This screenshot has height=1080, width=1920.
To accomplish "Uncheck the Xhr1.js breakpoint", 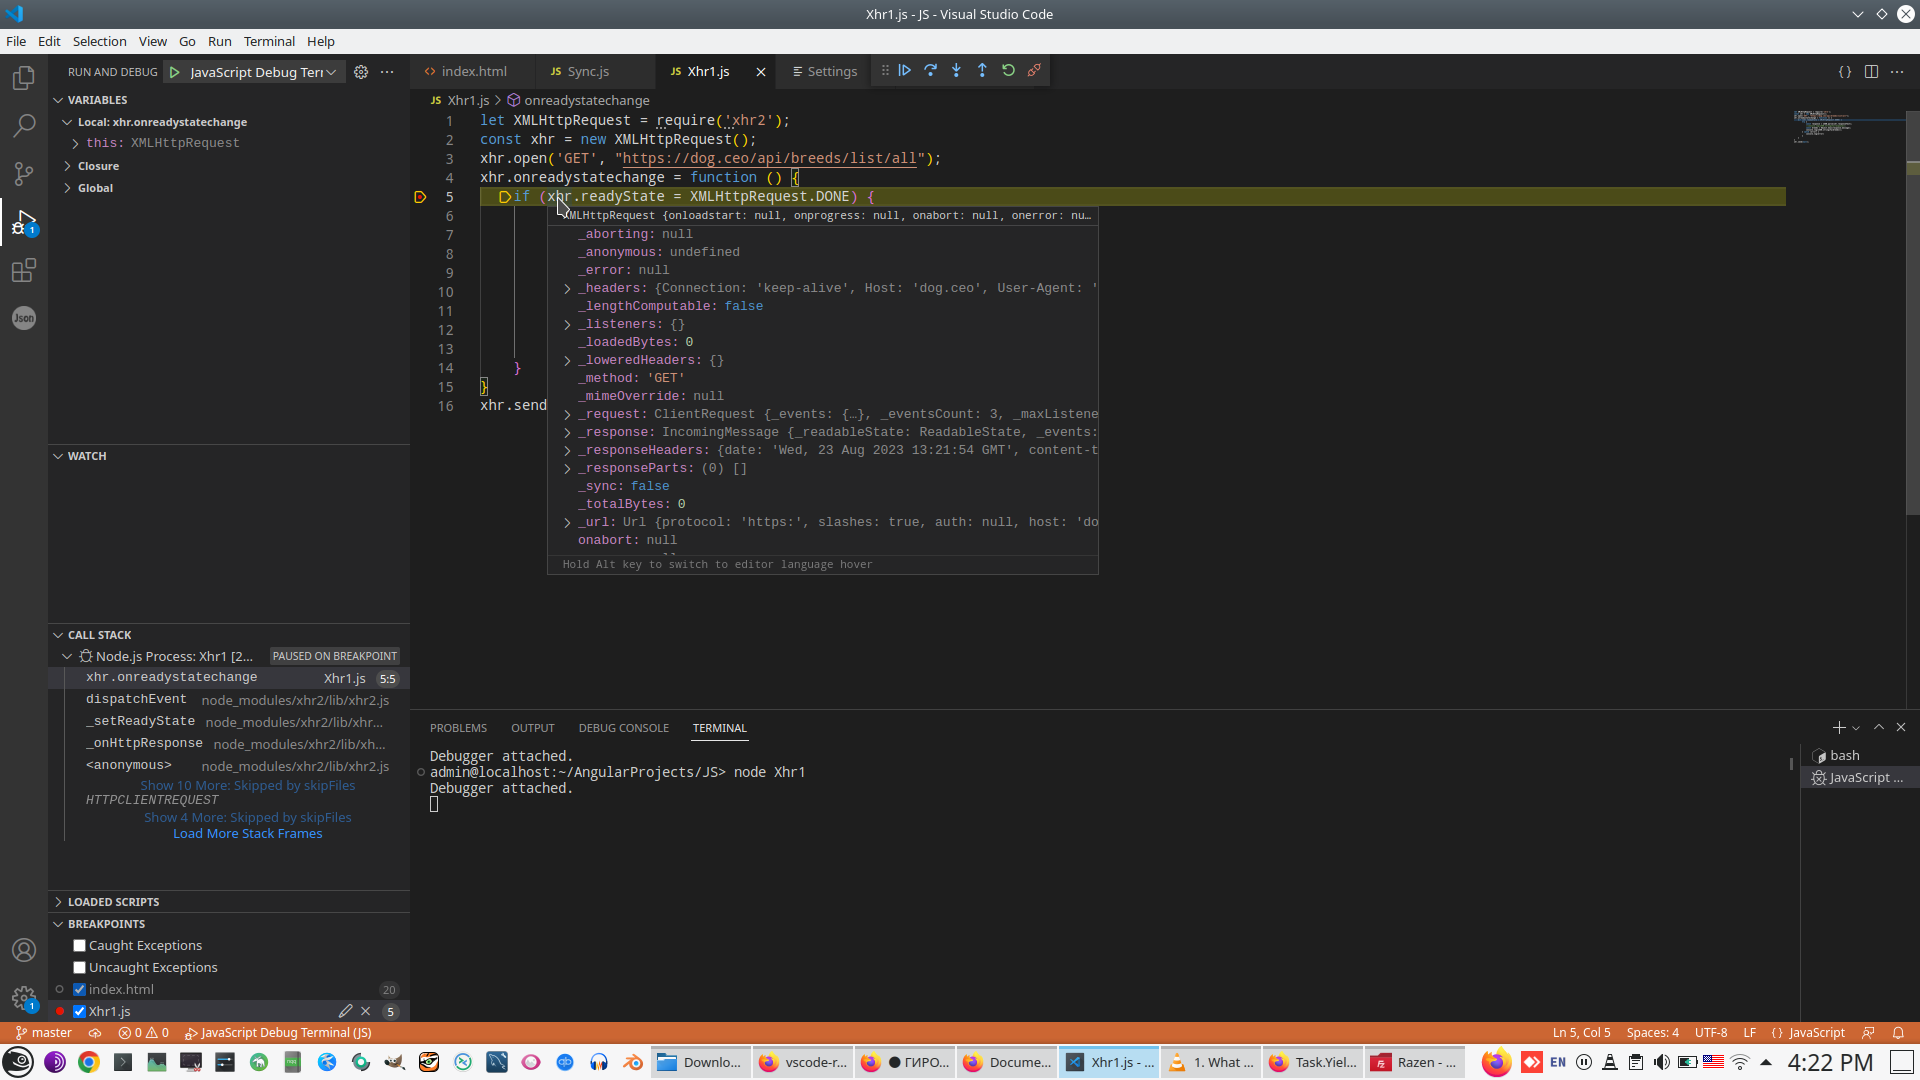I will tap(80, 1011).
